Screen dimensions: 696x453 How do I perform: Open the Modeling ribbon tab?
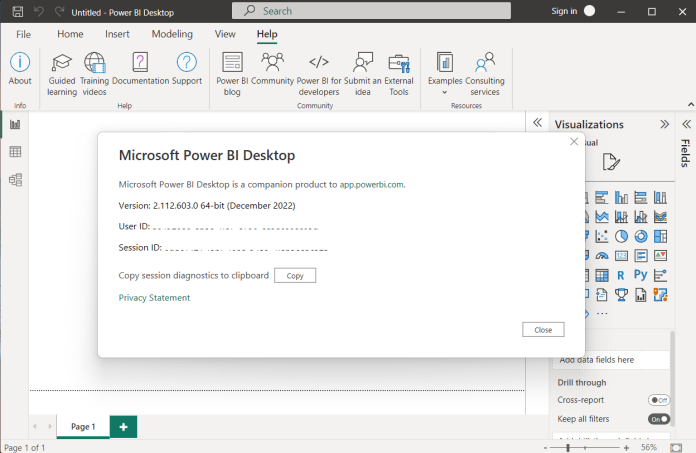[x=172, y=34]
